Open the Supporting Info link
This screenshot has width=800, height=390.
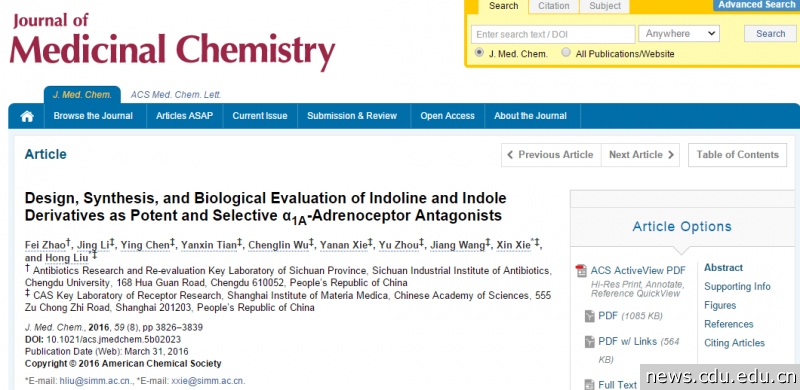pos(737,286)
